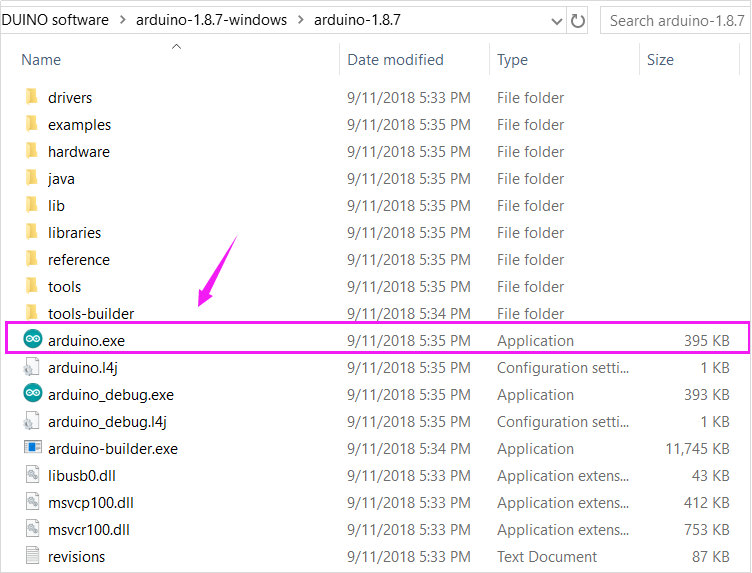Select the tools-builder folder icon

point(32,313)
